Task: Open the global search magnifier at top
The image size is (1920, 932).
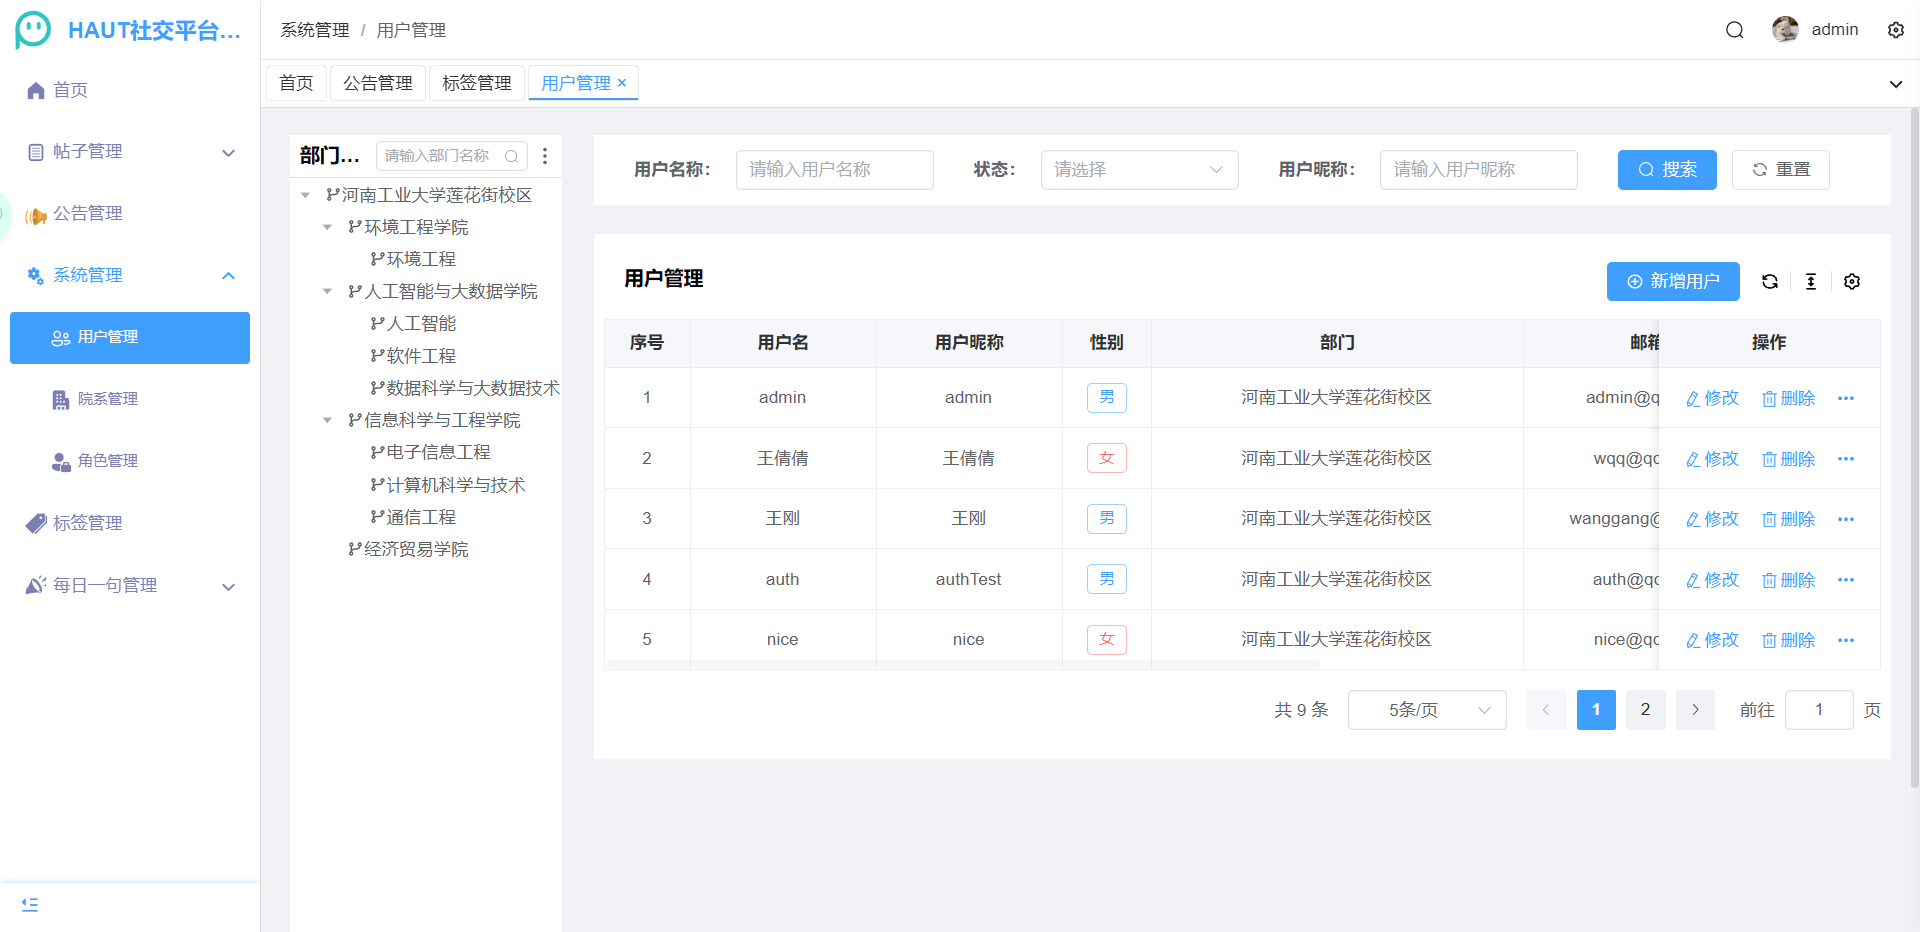Action: 1733,30
